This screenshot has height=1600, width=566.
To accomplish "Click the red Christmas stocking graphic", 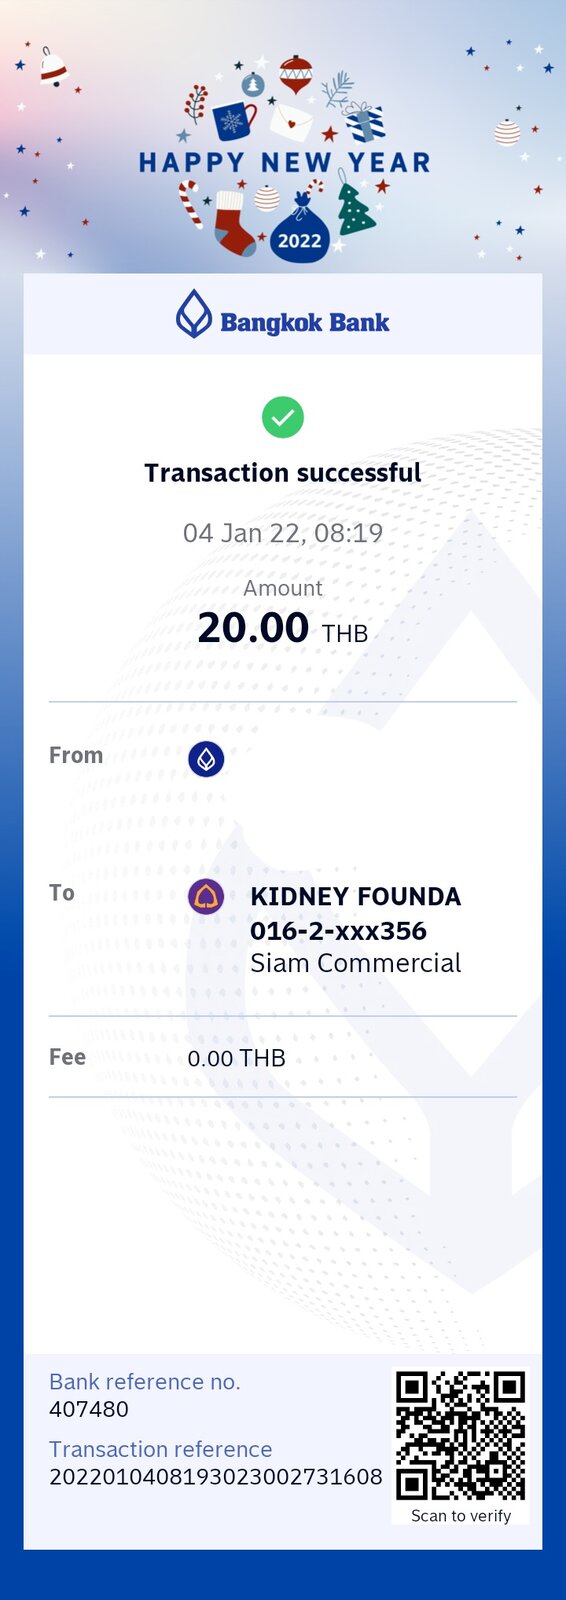I will click(x=234, y=224).
